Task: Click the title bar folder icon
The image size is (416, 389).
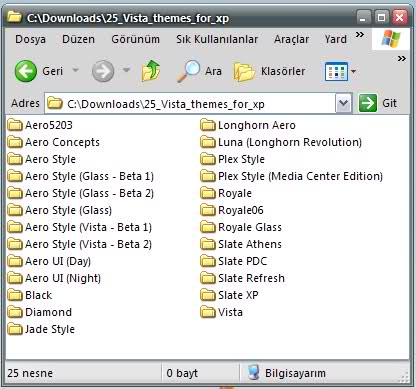Action: [15, 17]
